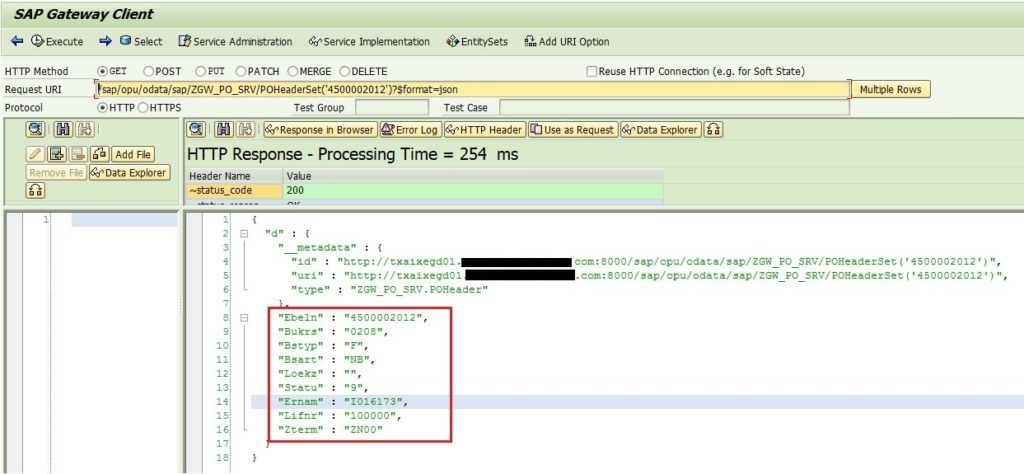Click the Add File button

[x=133, y=154]
